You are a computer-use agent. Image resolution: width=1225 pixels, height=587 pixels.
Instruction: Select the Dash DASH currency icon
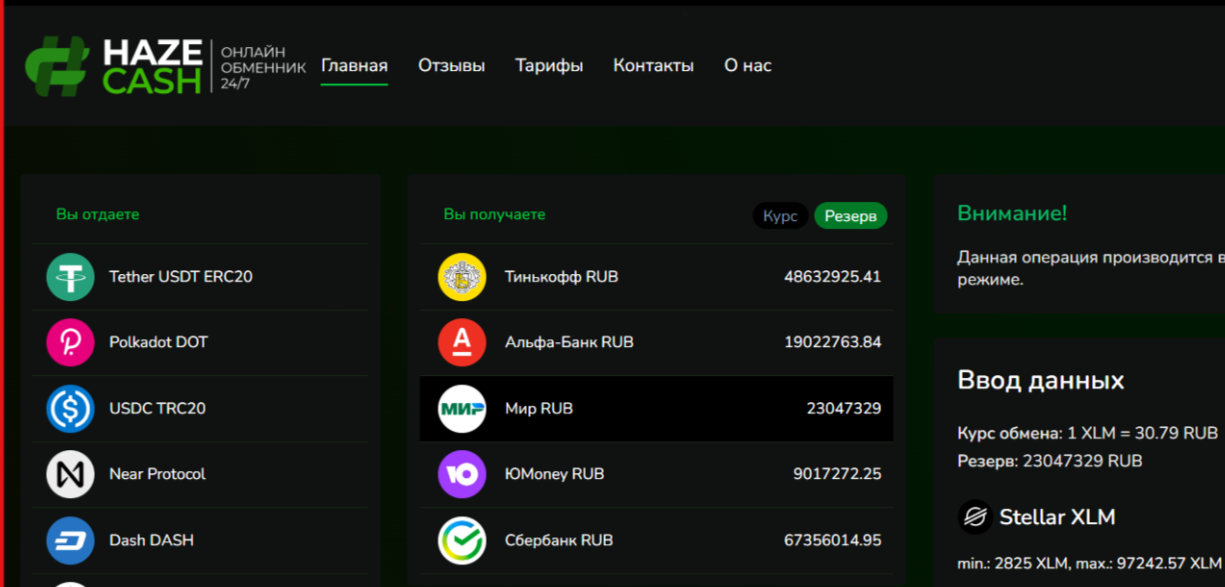68,540
